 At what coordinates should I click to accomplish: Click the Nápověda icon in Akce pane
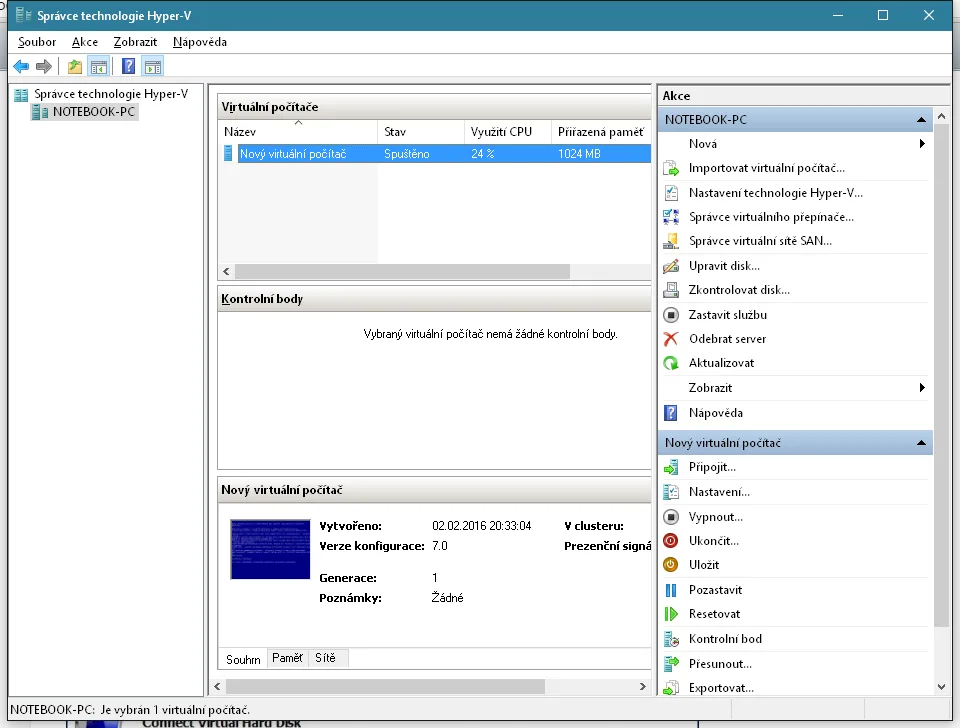(671, 413)
